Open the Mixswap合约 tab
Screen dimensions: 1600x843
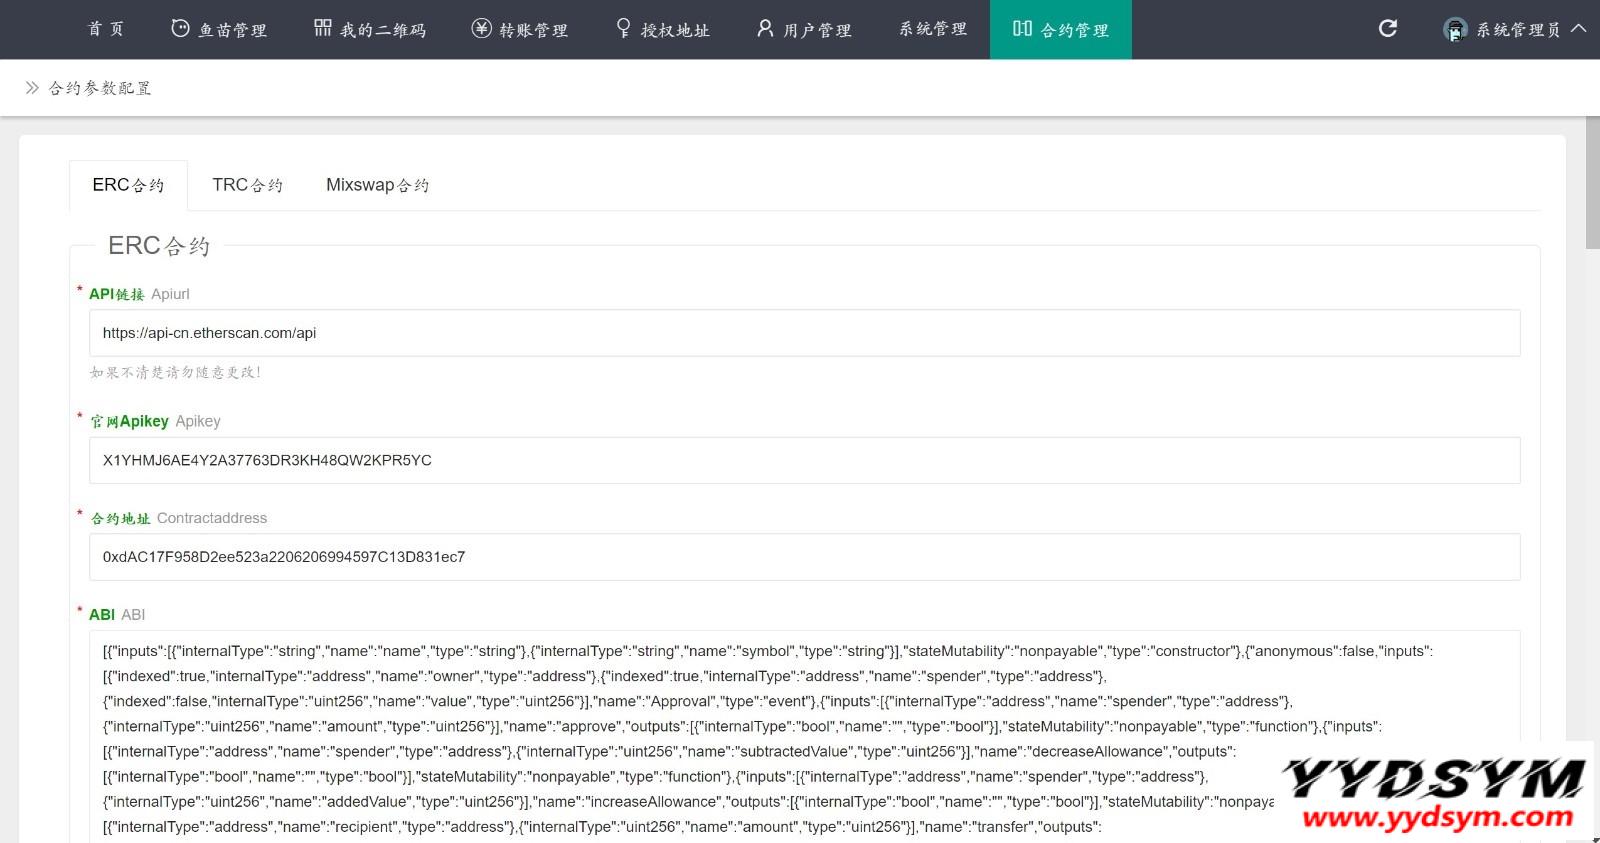[x=377, y=185]
